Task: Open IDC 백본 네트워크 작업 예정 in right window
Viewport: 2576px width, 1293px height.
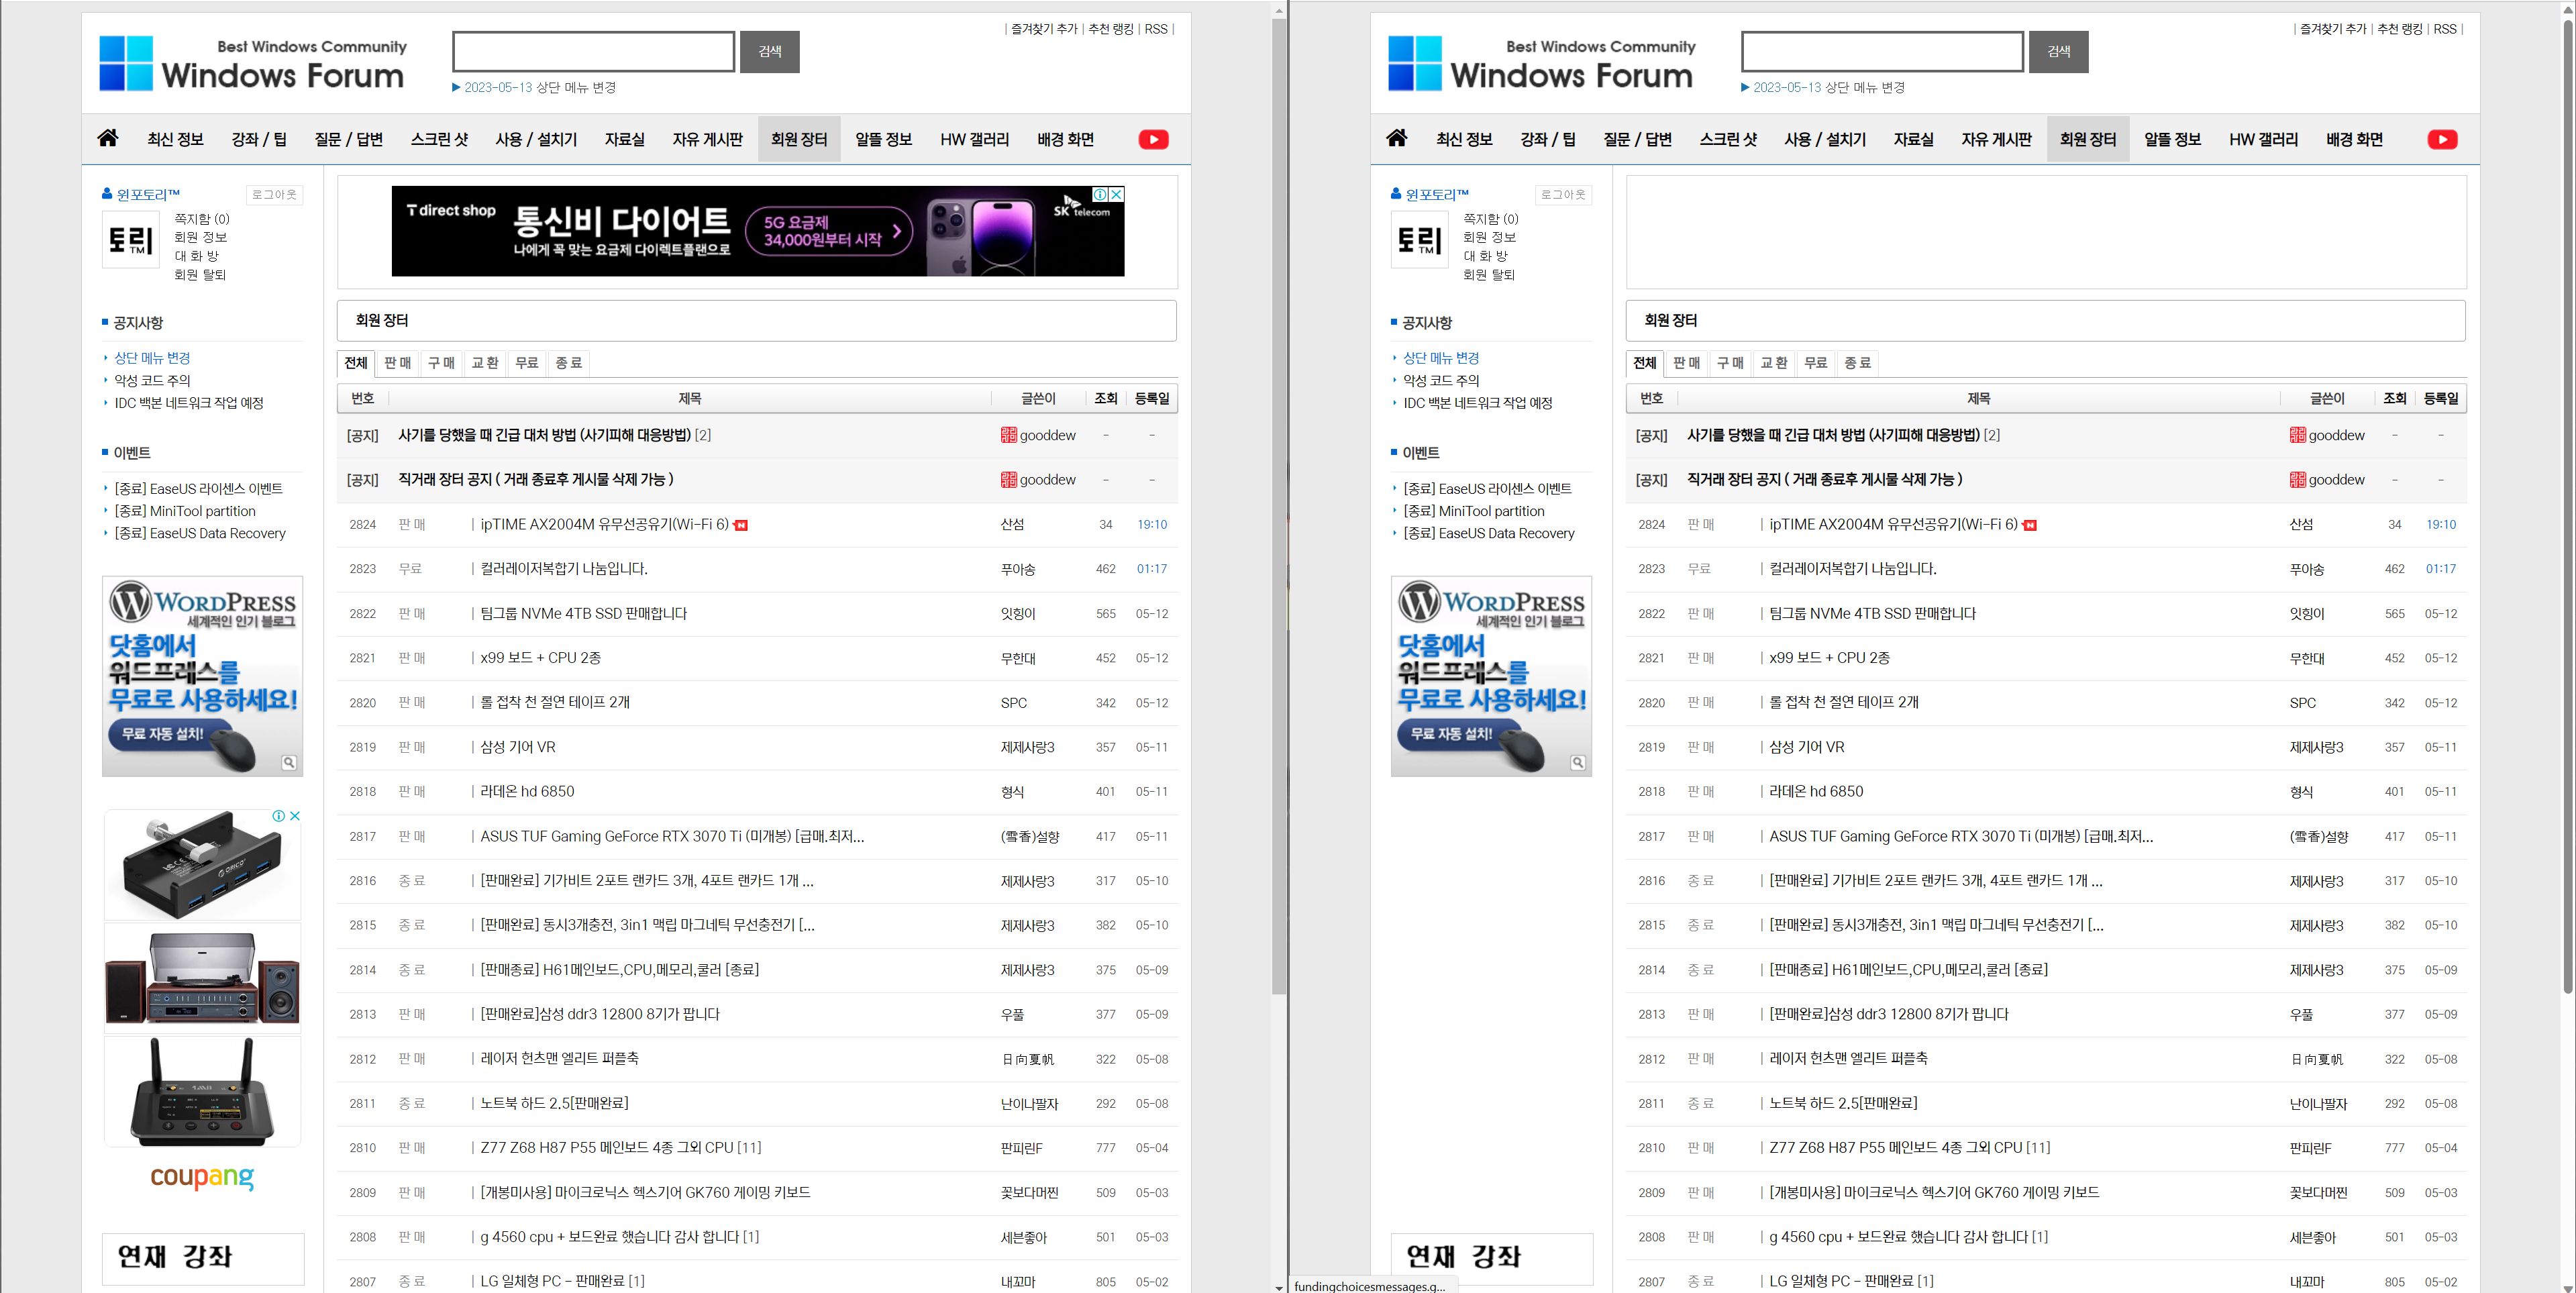Action: (1478, 403)
